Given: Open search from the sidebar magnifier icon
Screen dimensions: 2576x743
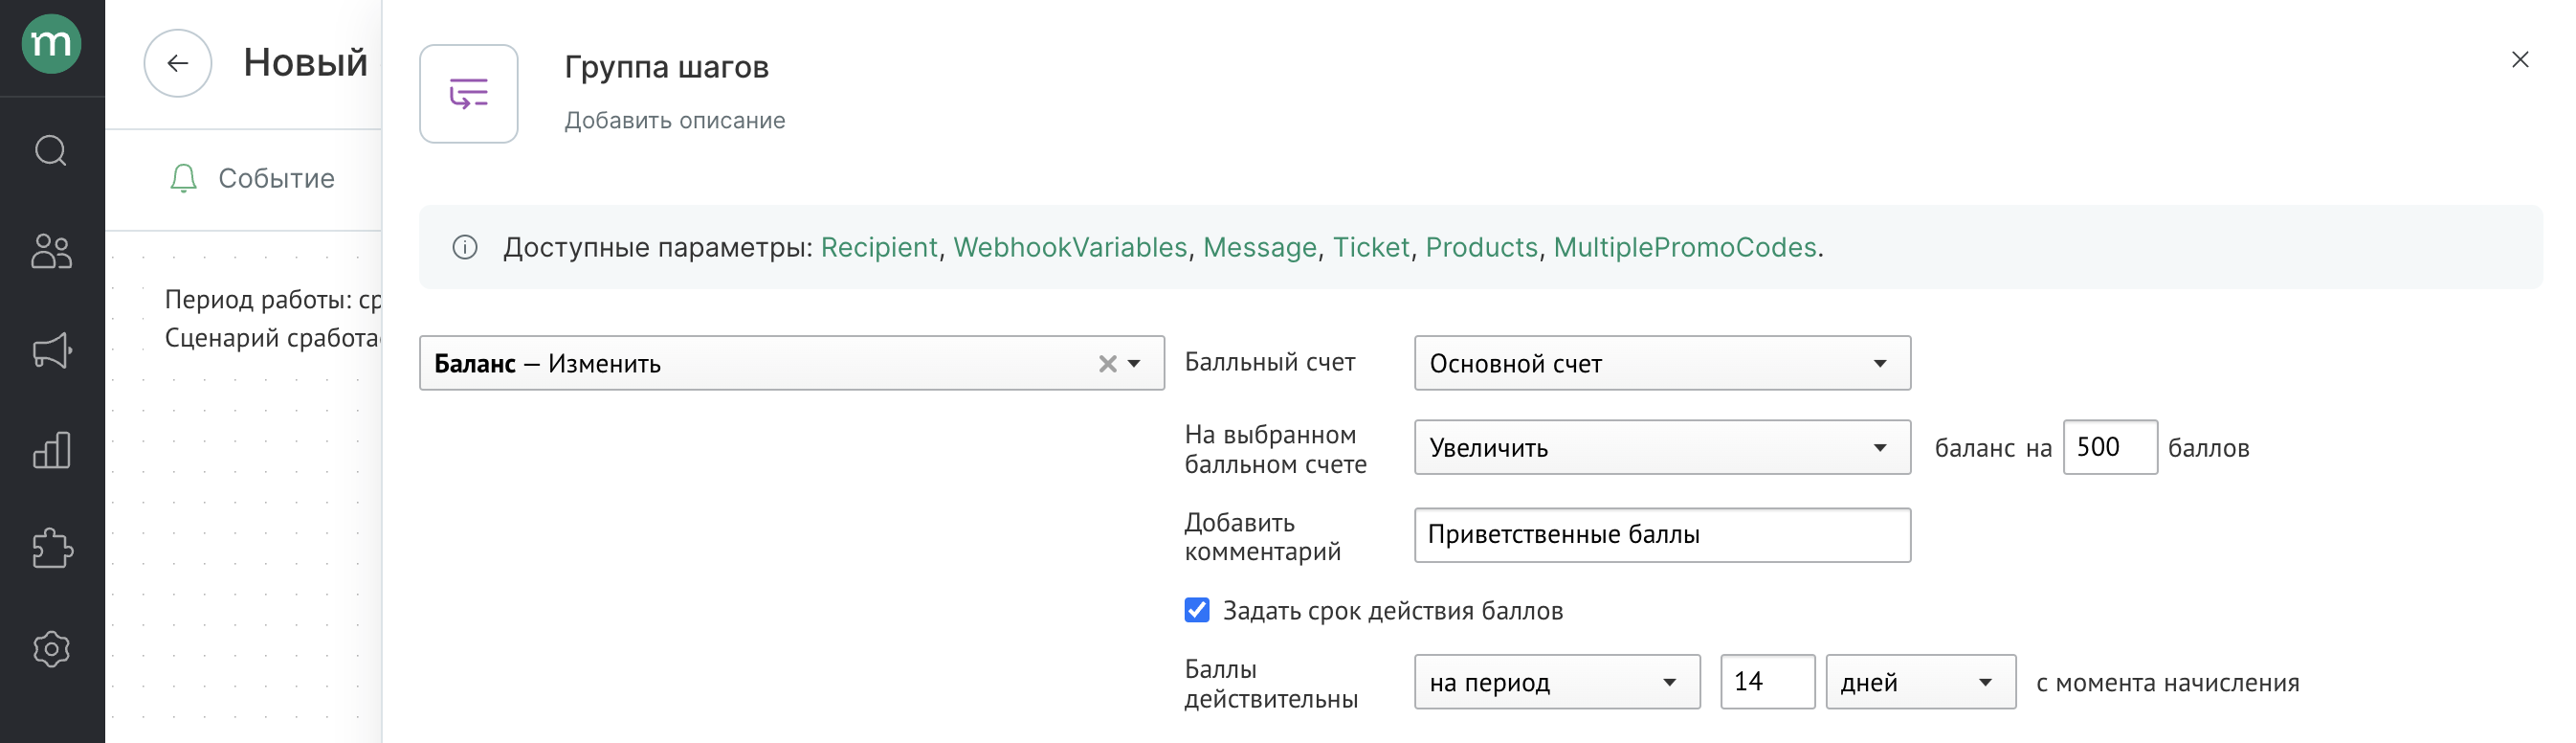Looking at the screenshot, I should [51, 151].
